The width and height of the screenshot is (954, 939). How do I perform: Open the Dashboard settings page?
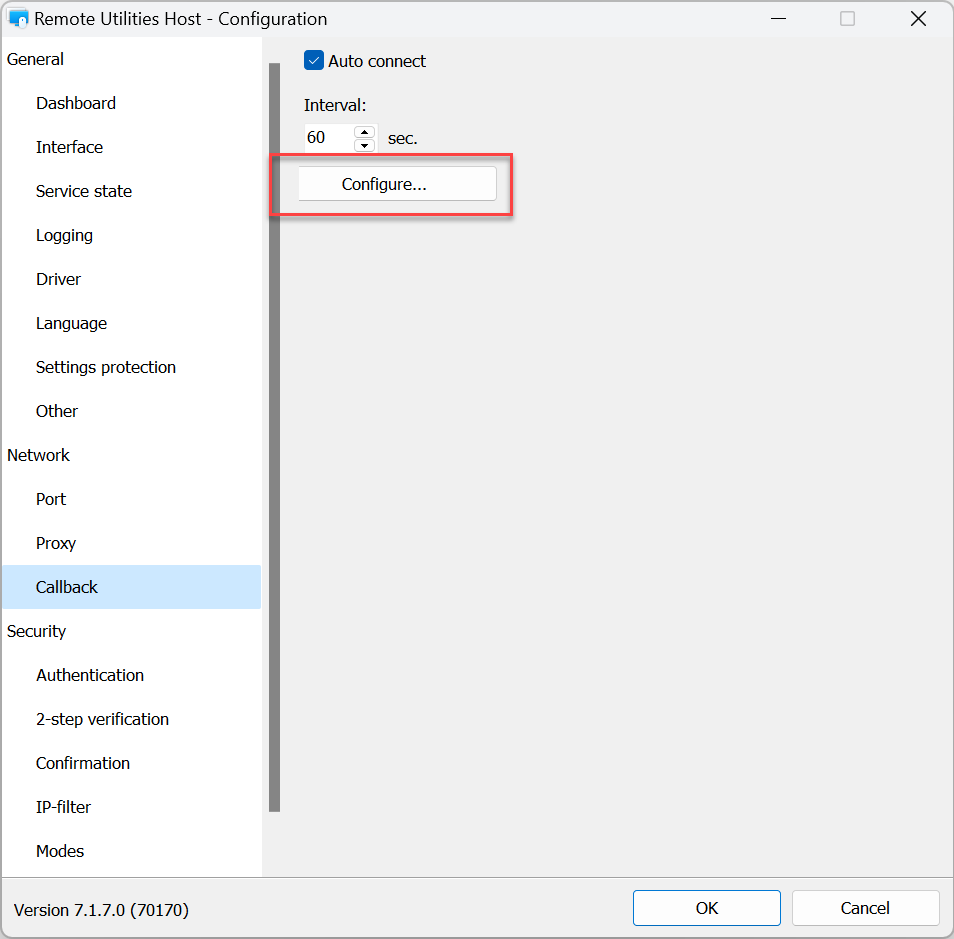tap(76, 103)
